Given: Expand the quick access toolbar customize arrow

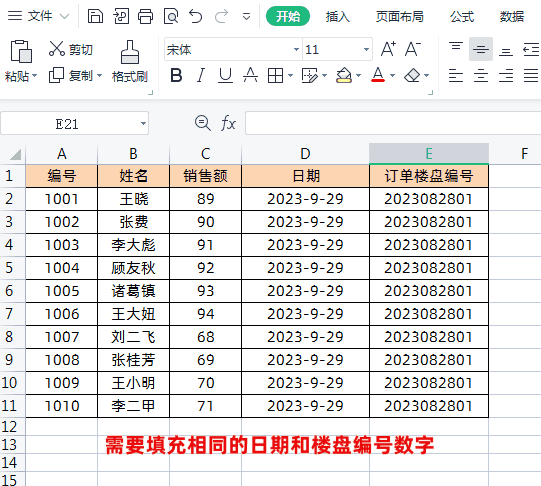Looking at the screenshot, I should point(246,17).
